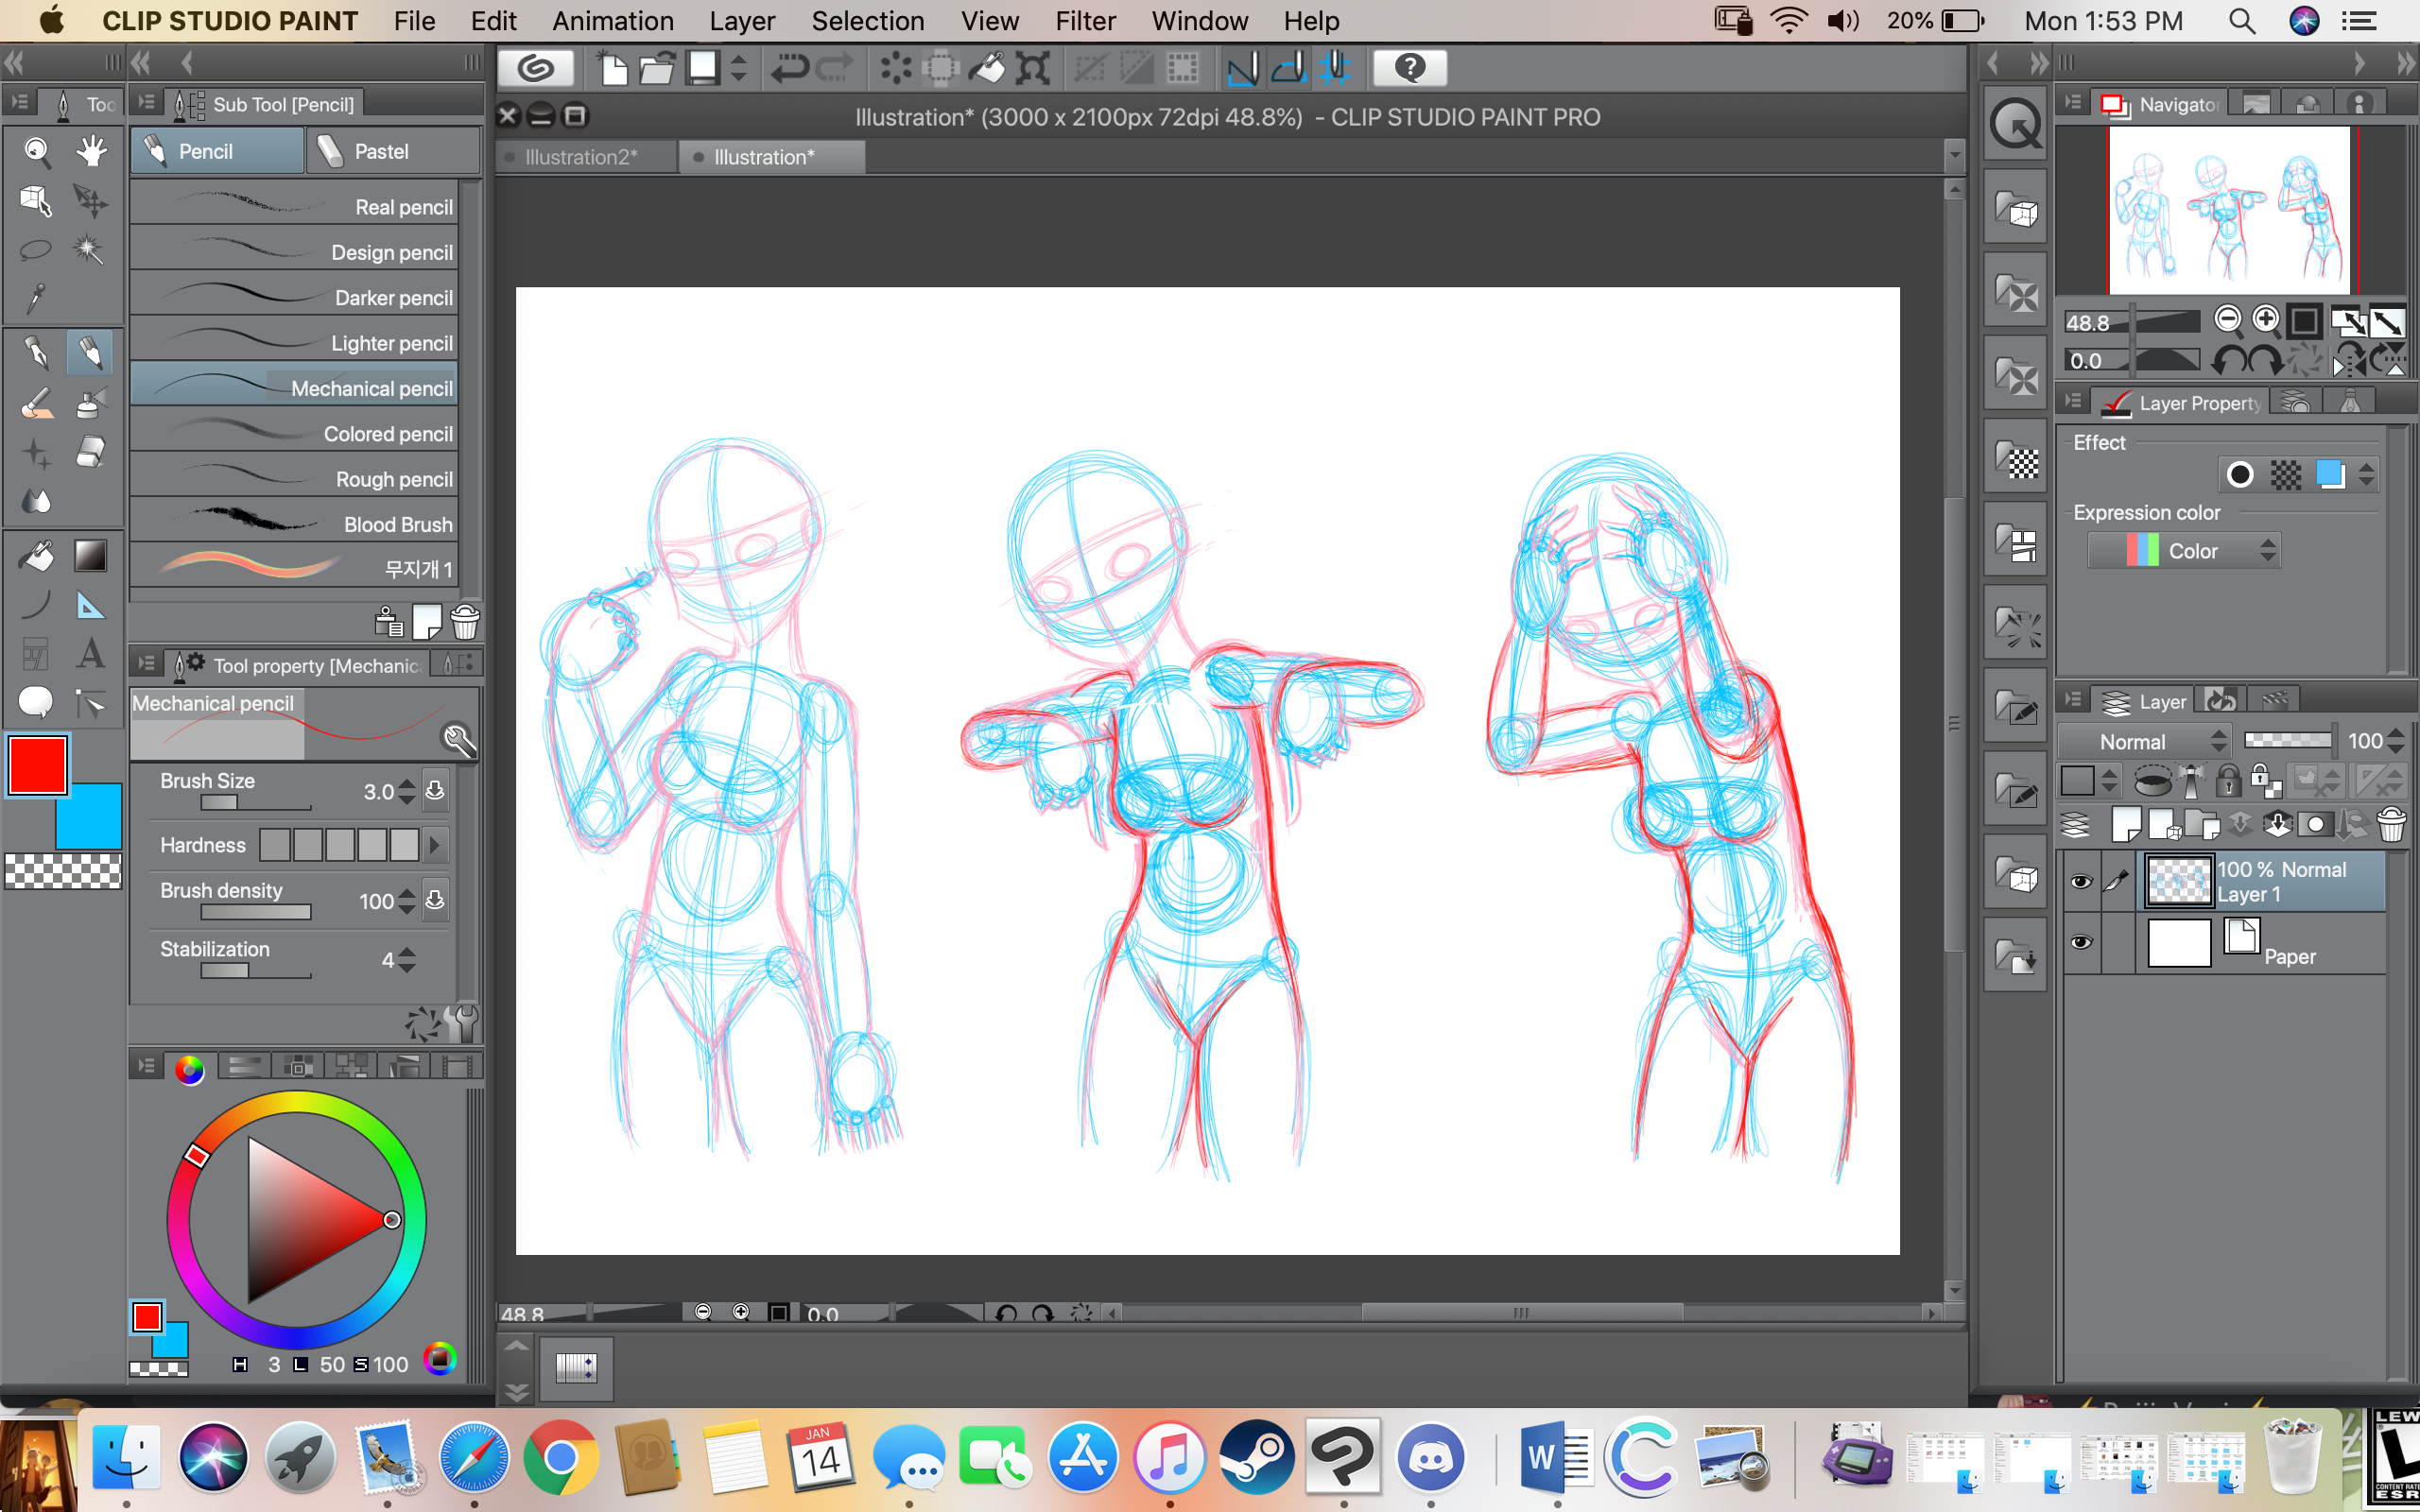Adjust Stabilization stepper arrows
Viewport: 2420px width, 1512px height.
[406, 960]
